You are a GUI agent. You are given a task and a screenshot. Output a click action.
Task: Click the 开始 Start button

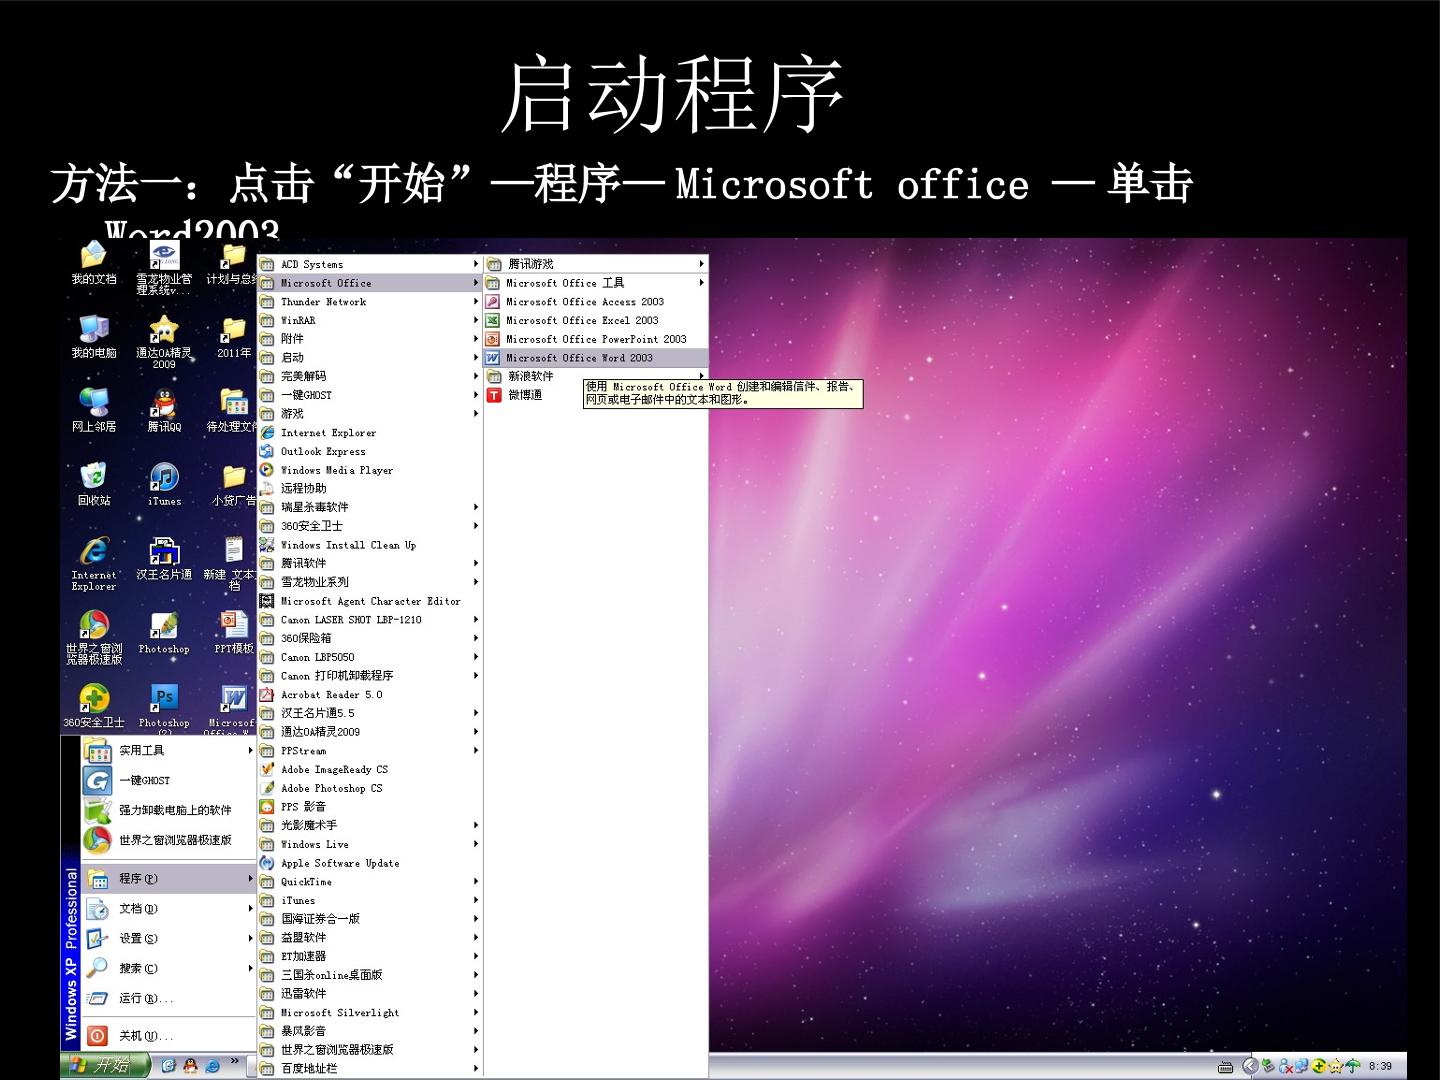(105, 1066)
